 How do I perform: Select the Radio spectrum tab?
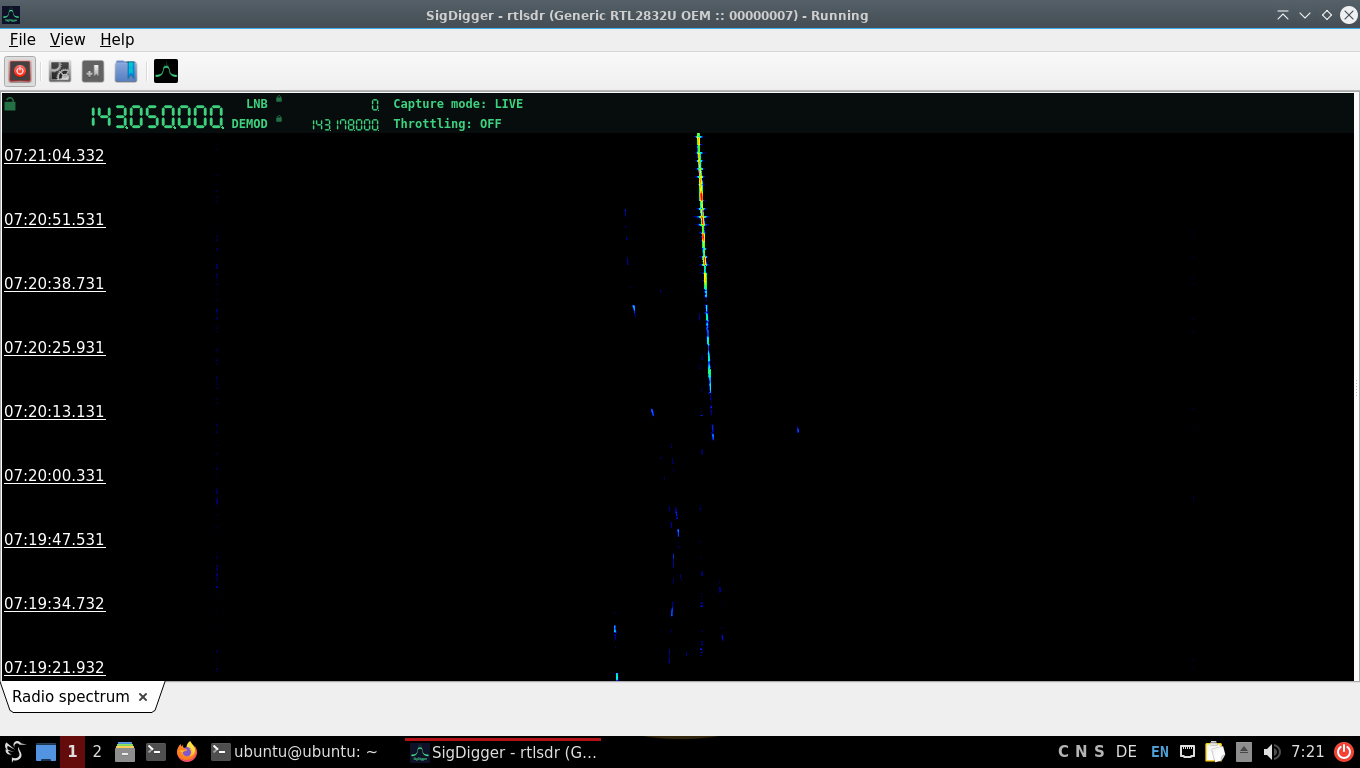[71, 697]
